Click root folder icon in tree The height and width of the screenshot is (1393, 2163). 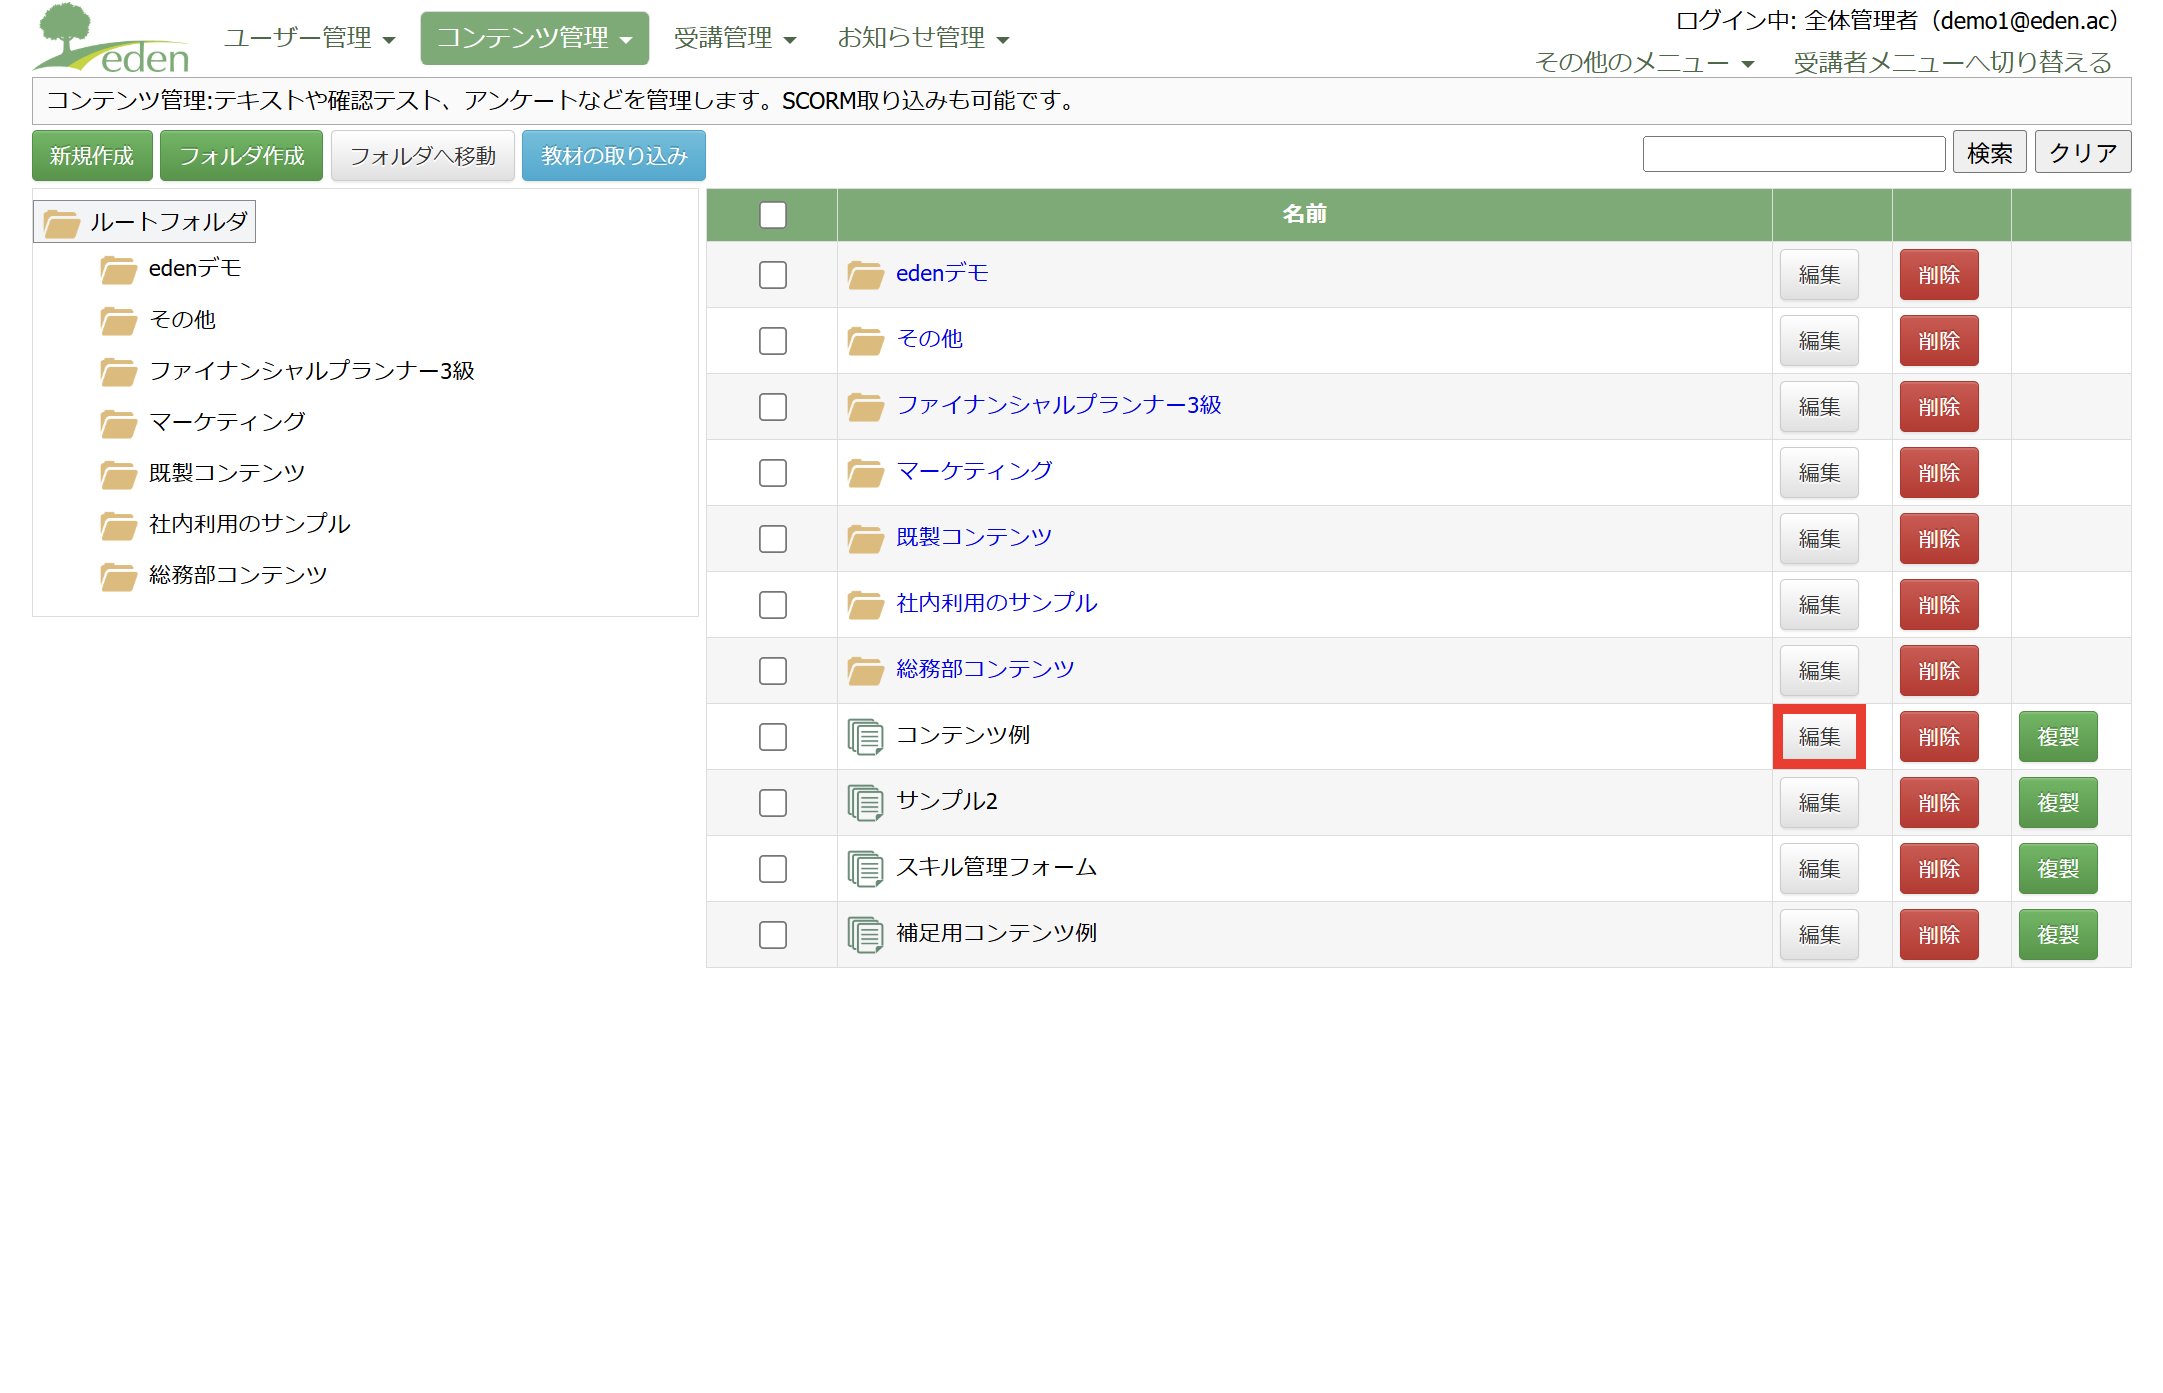[x=61, y=223]
